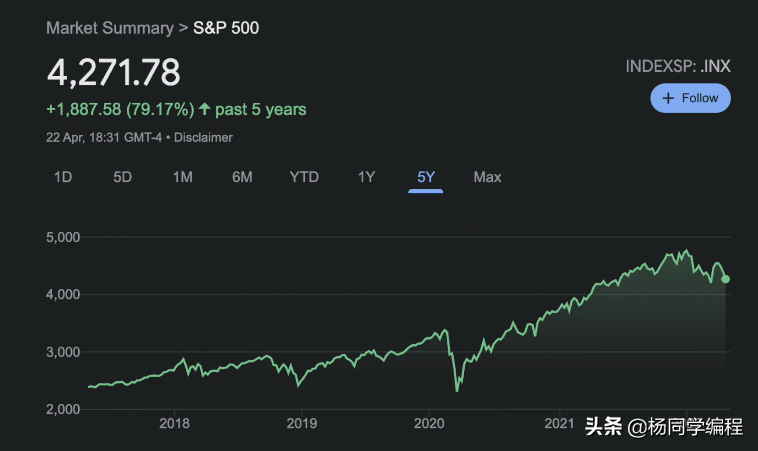Open the Max range tab
This screenshot has width=758, height=451.
pyautogui.click(x=487, y=177)
